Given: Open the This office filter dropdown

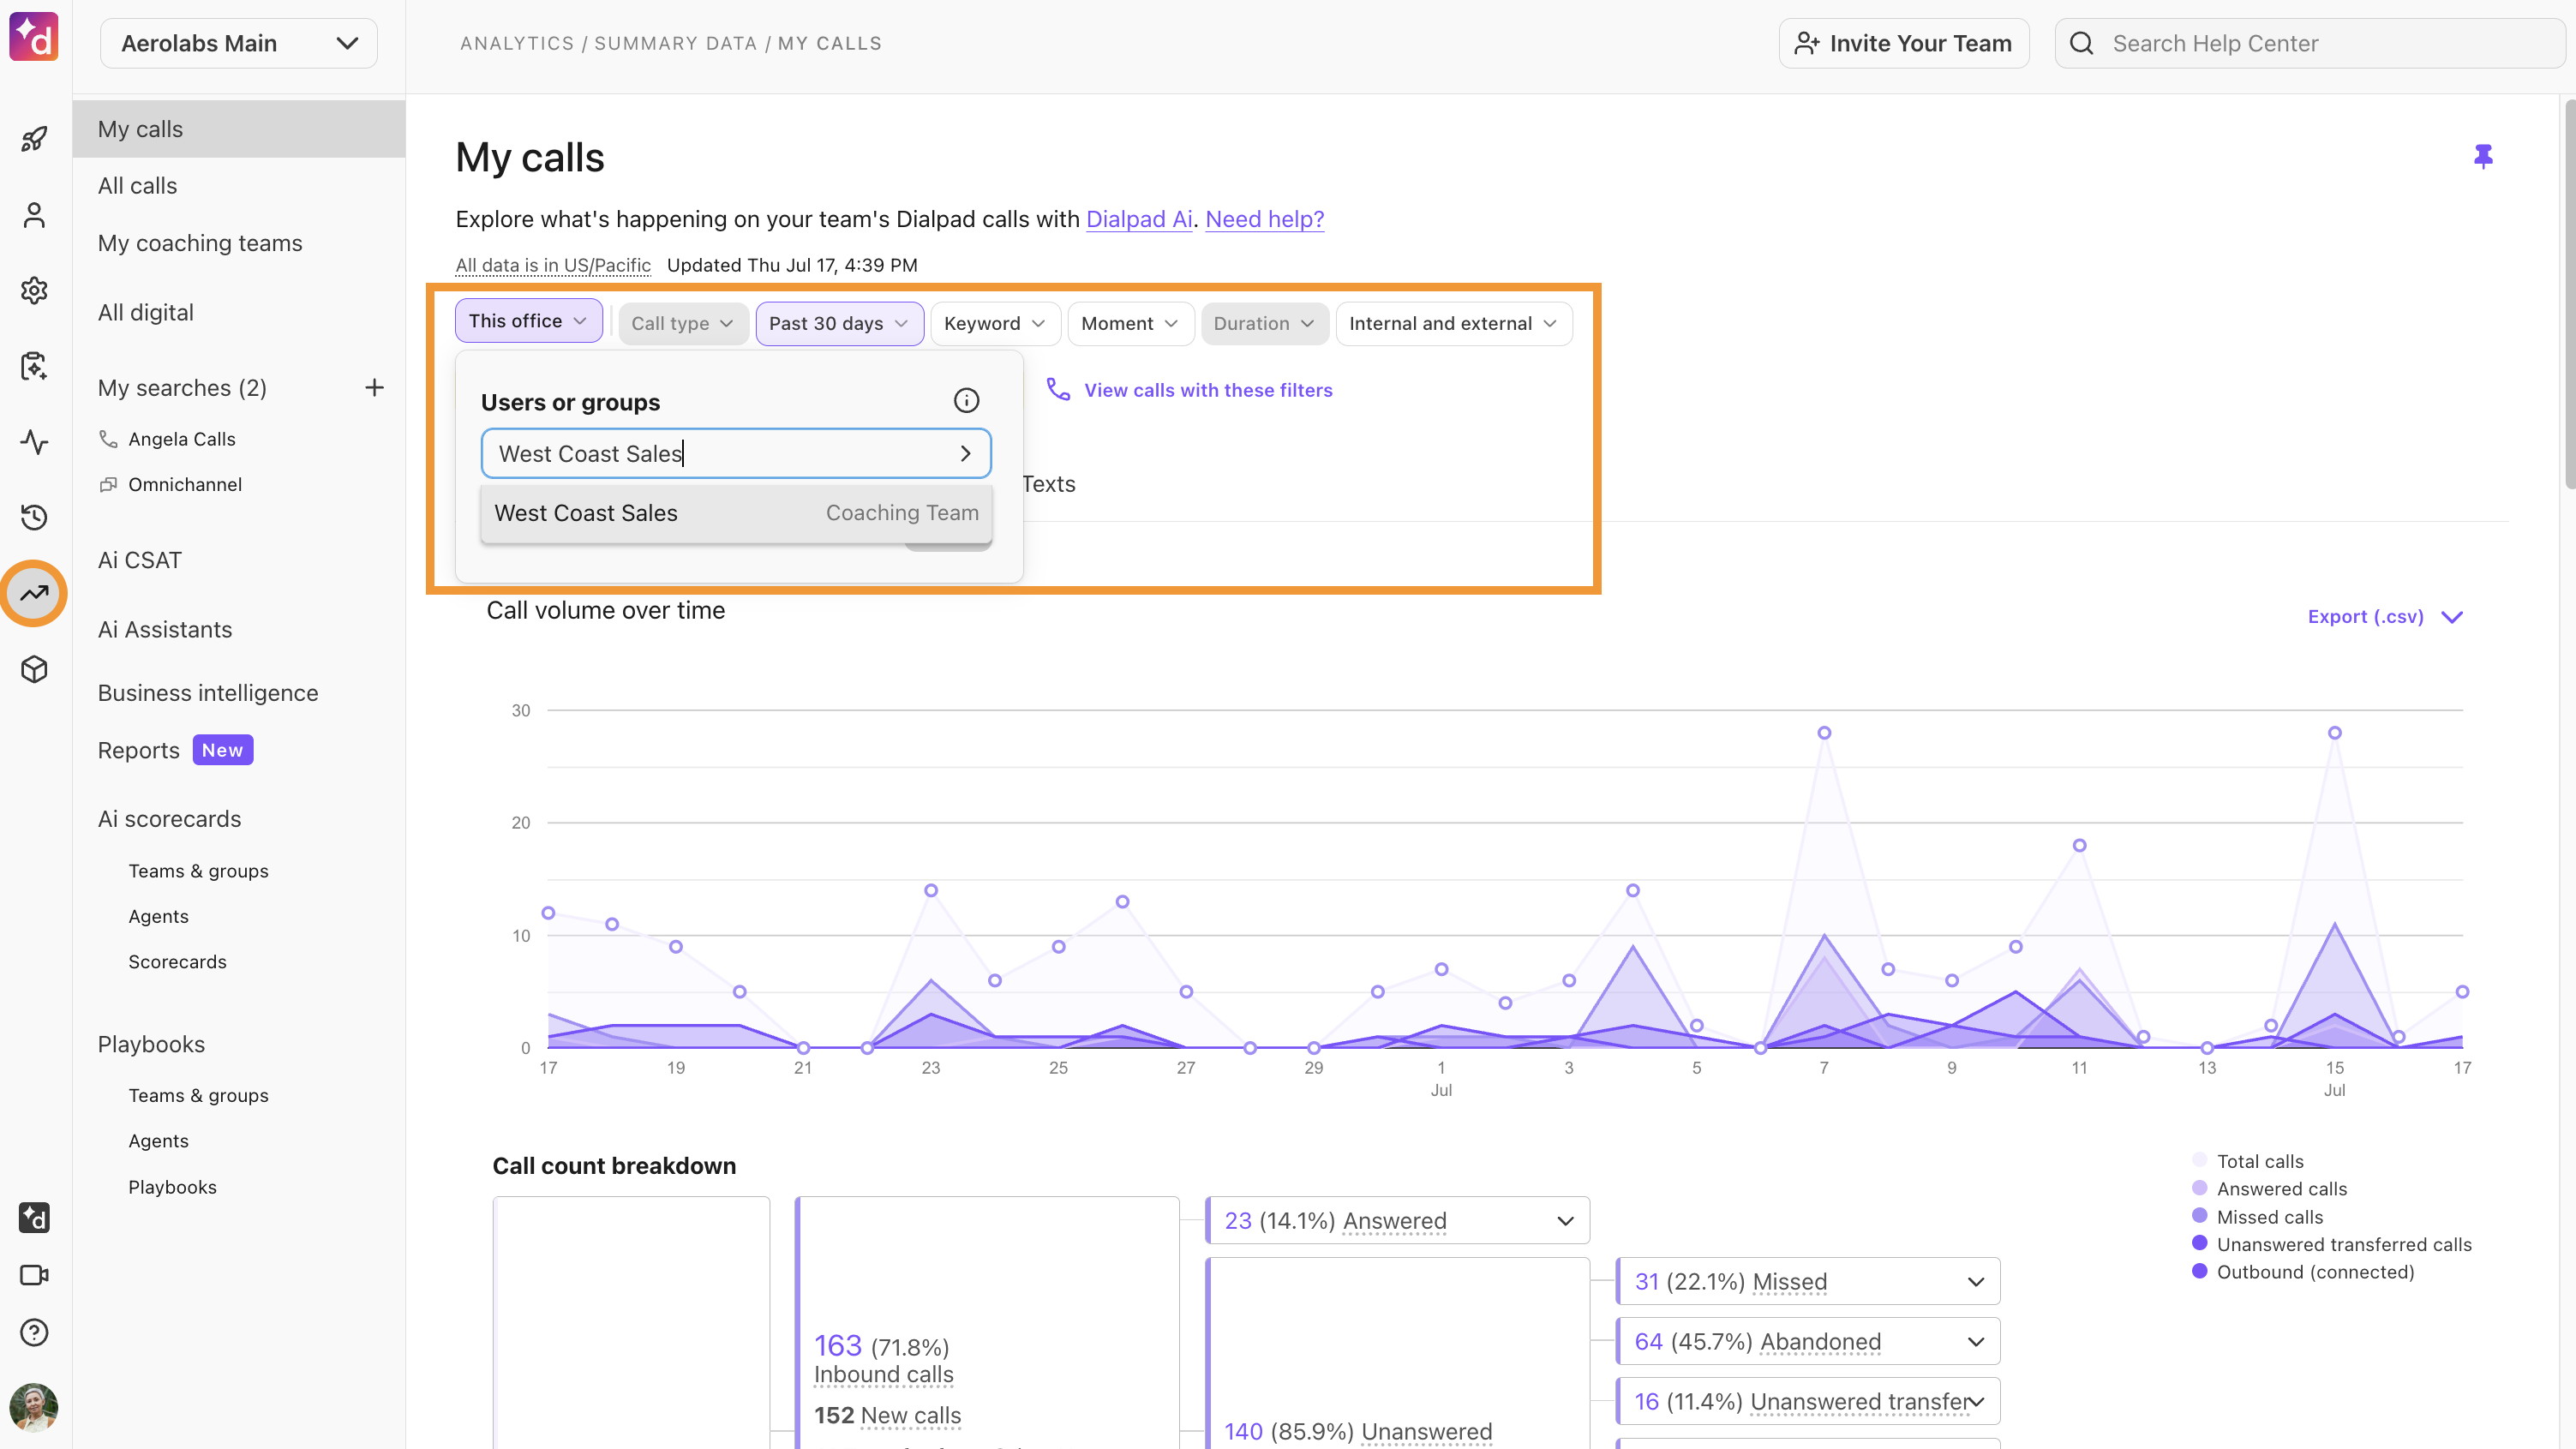Looking at the screenshot, I should 528,321.
